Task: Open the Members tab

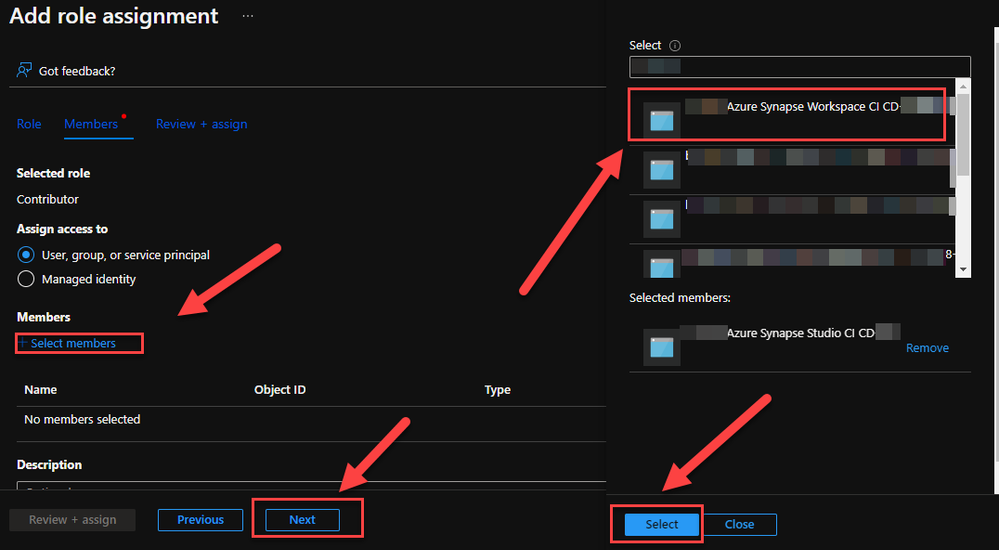Action: click(x=91, y=124)
